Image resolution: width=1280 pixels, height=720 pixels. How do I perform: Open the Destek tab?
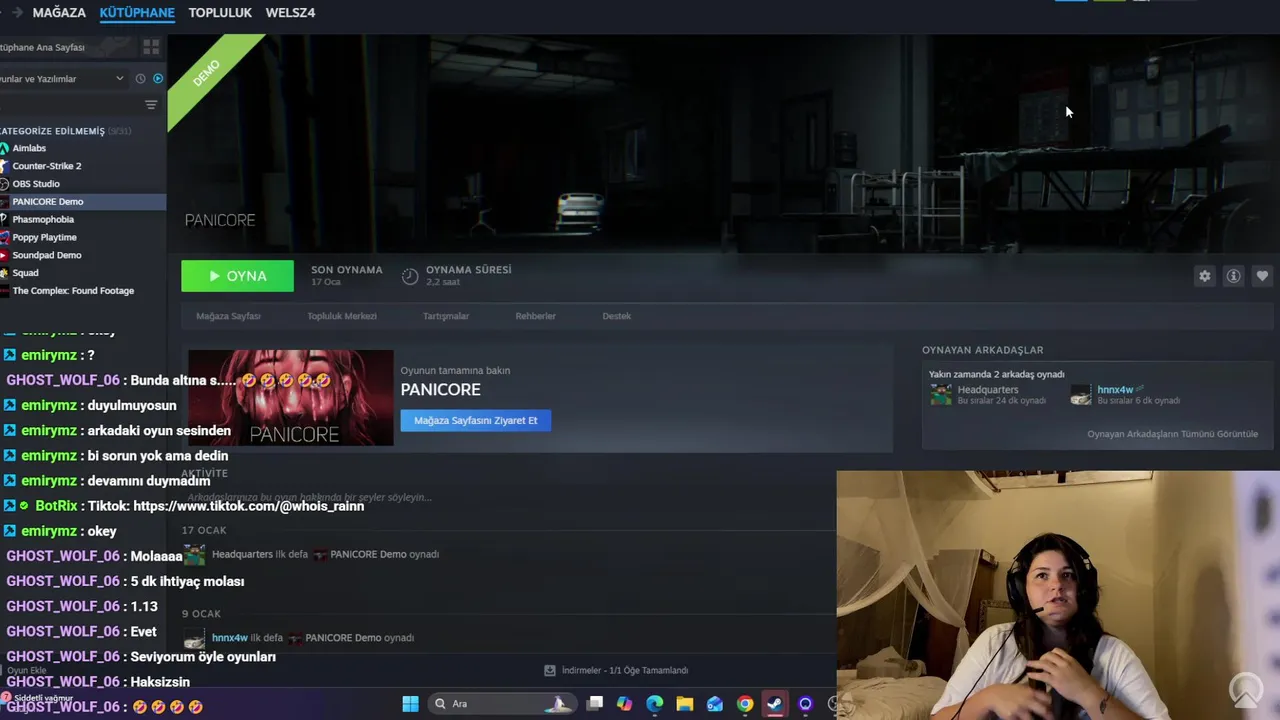click(x=617, y=316)
